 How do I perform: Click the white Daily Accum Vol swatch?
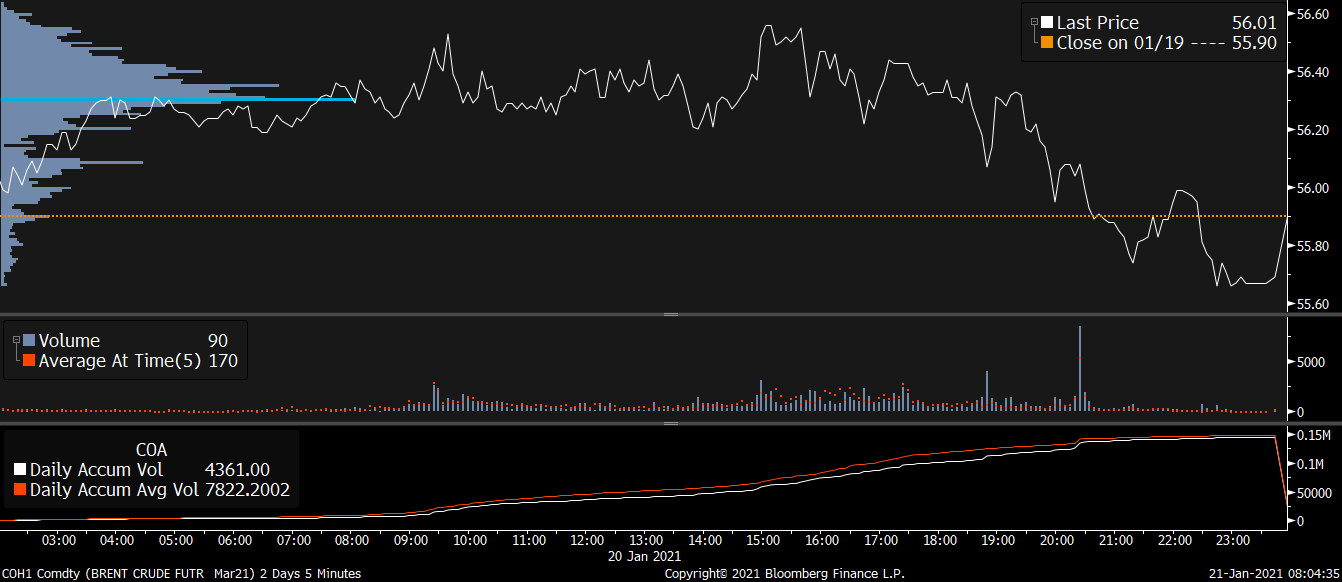point(20,470)
